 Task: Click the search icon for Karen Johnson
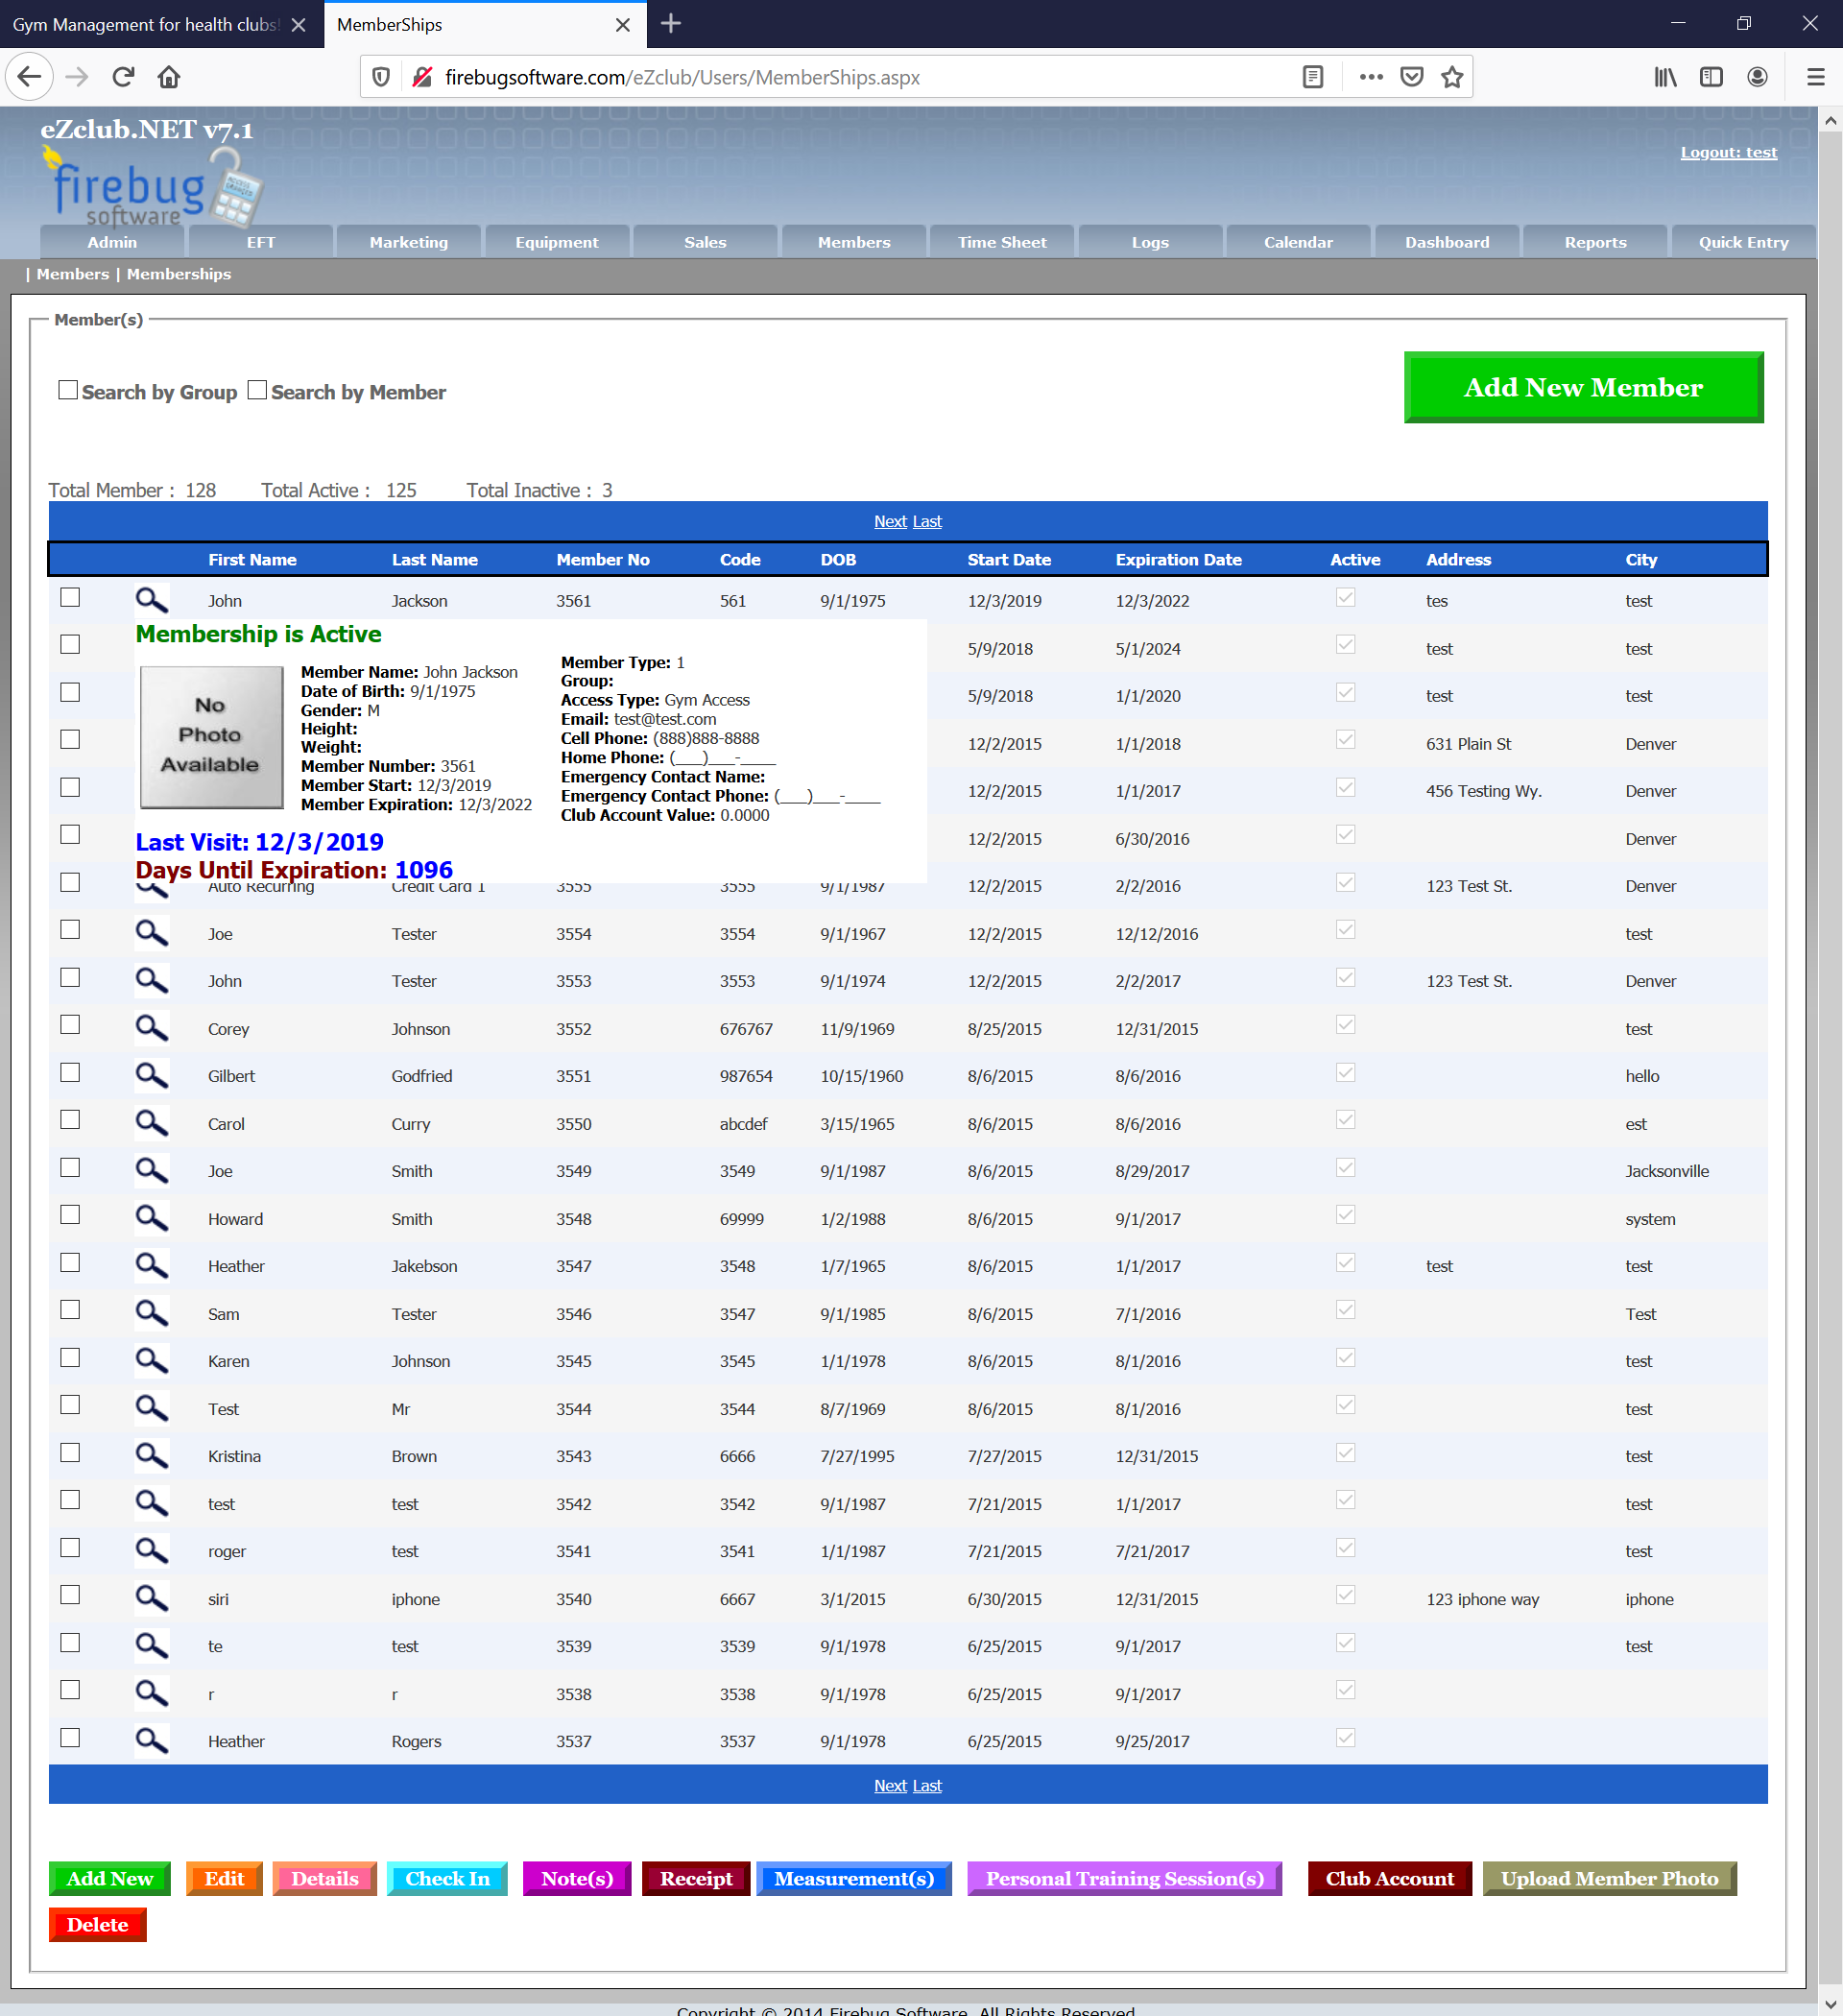tap(151, 1359)
